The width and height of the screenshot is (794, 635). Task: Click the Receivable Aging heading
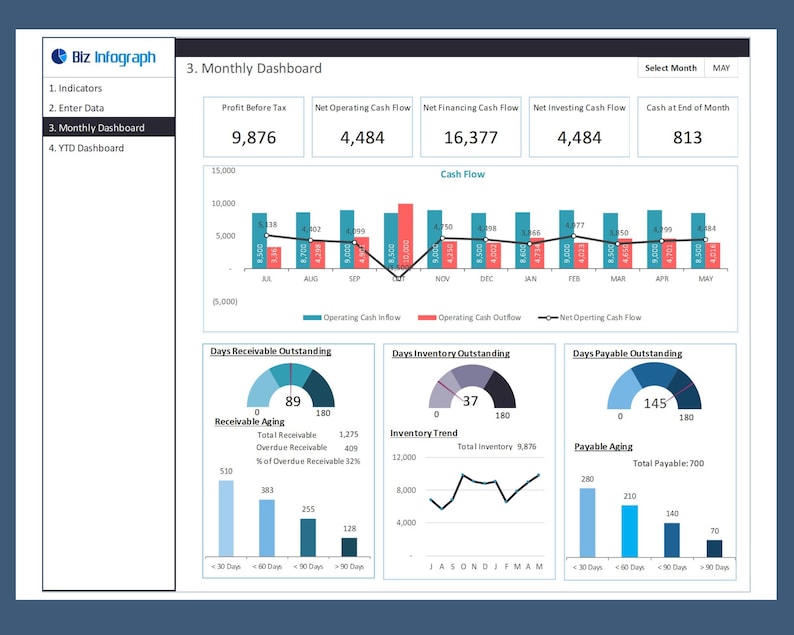coord(249,421)
